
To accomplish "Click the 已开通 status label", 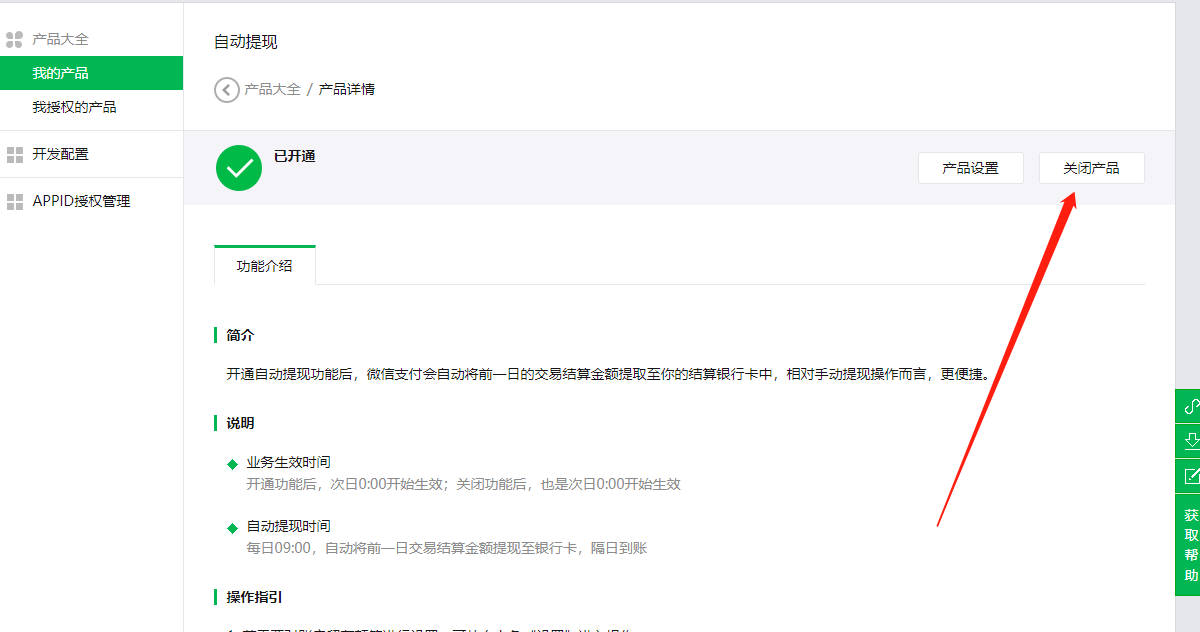I will click(x=295, y=156).
